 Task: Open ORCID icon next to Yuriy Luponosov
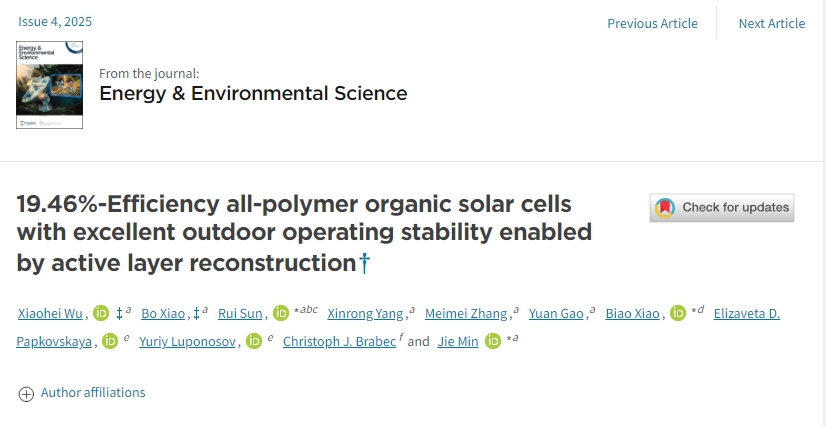click(254, 342)
